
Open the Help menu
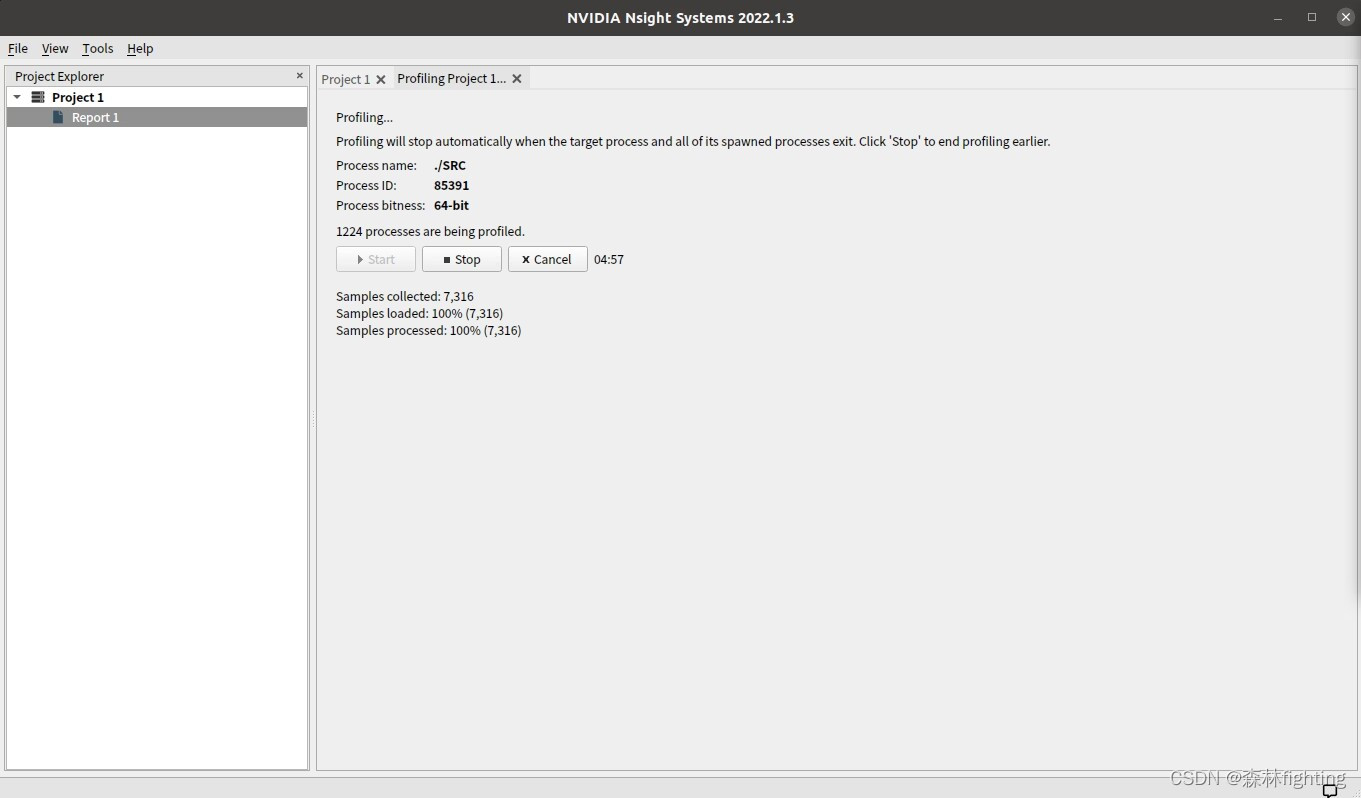140,48
